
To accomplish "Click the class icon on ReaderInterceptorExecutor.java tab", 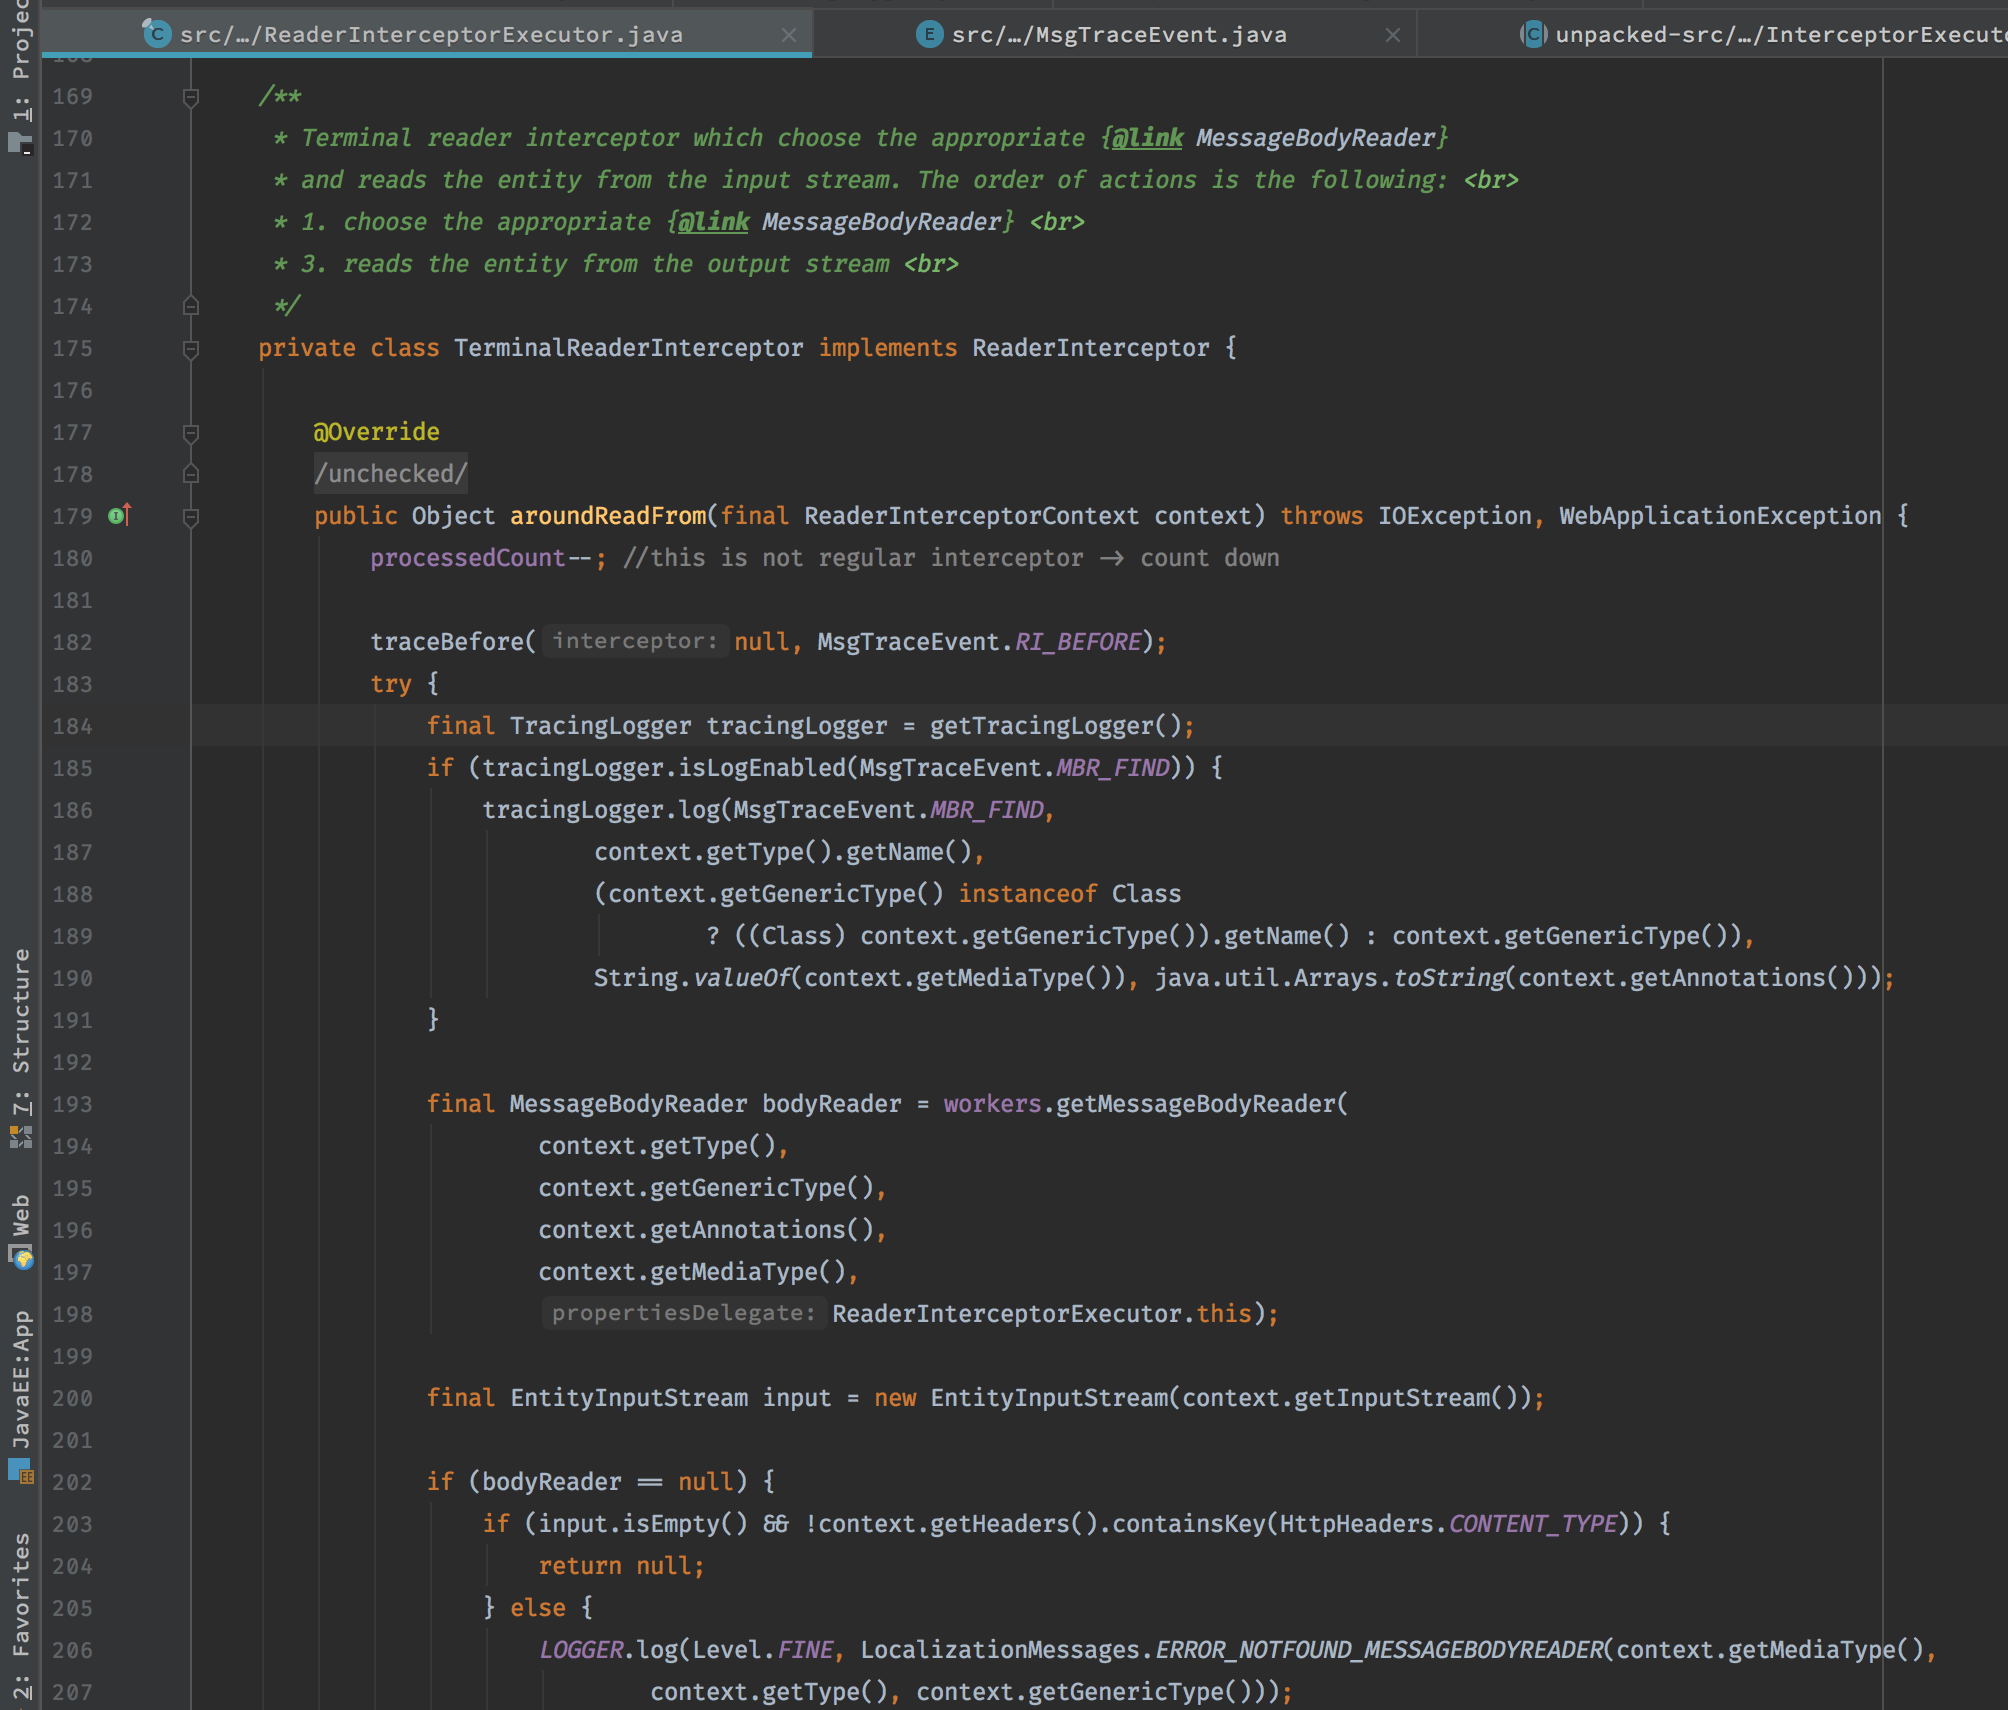I will (x=157, y=35).
